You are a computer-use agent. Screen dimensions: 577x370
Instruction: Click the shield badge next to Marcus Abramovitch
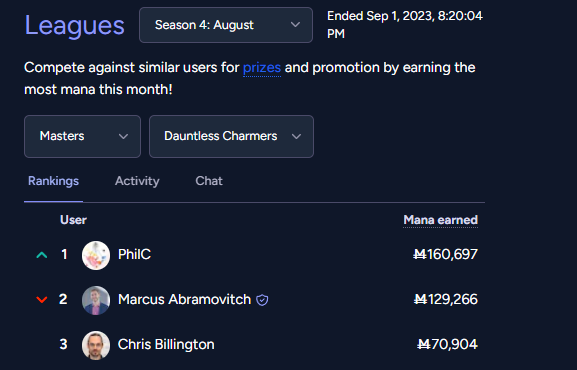pos(262,300)
